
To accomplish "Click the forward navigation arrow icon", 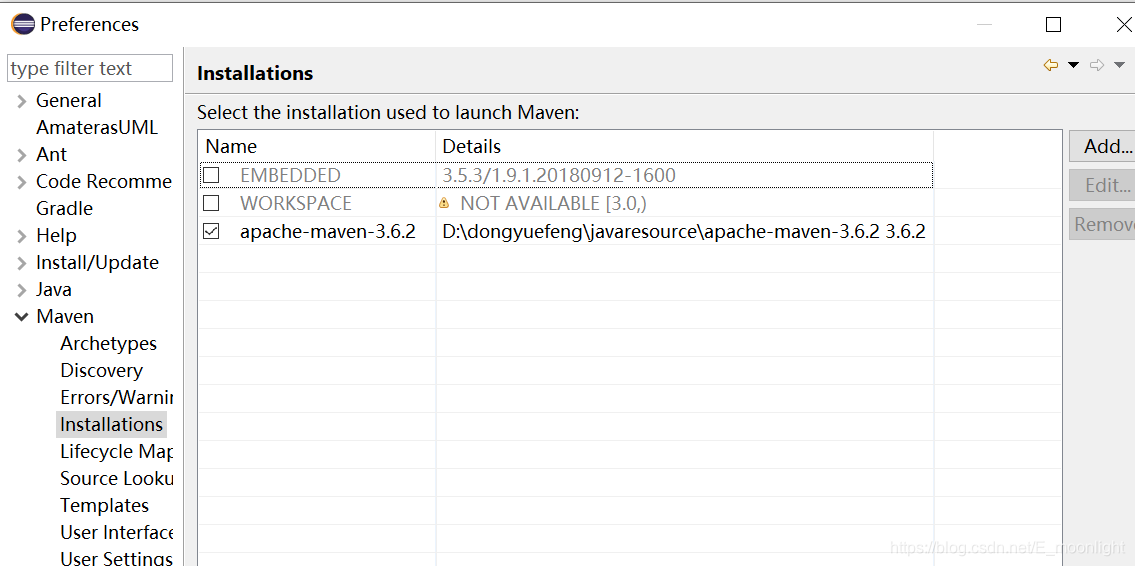I will [x=1097, y=65].
